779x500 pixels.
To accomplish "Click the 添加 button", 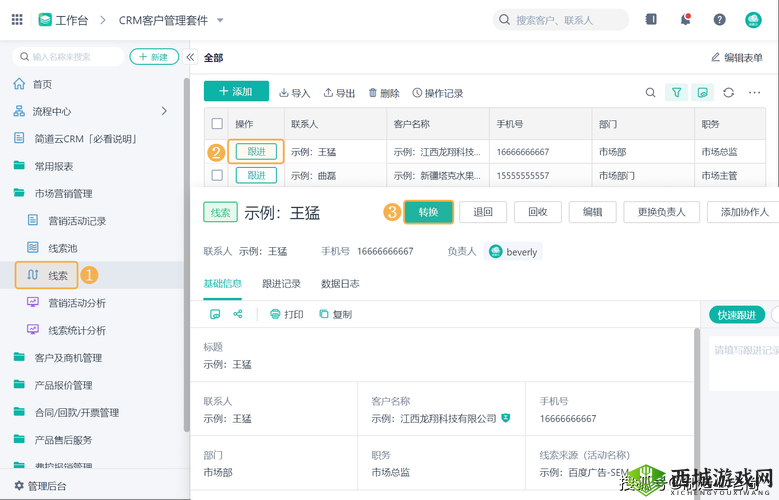I will [236, 91].
